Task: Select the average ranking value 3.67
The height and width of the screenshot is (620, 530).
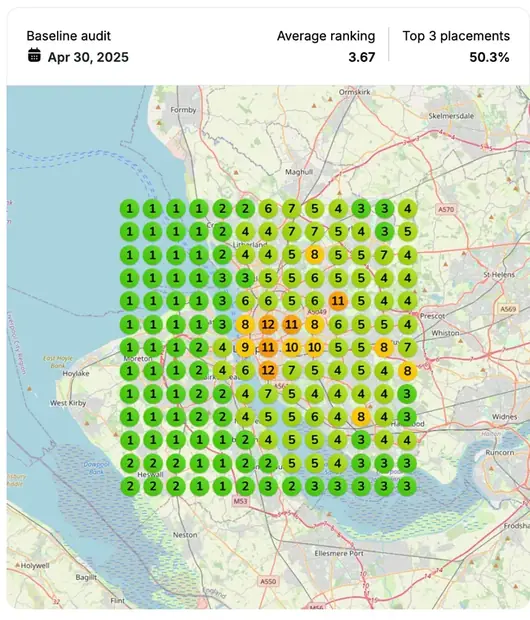Action: pyautogui.click(x=362, y=57)
